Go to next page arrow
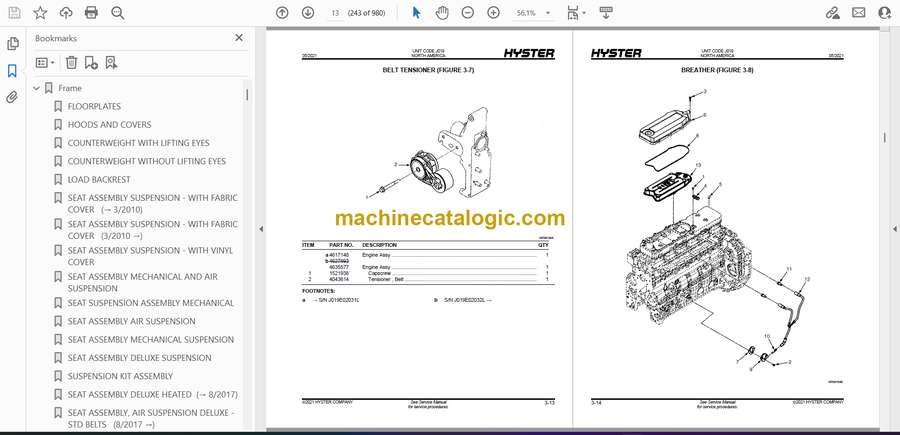The height and width of the screenshot is (435, 900). (308, 13)
